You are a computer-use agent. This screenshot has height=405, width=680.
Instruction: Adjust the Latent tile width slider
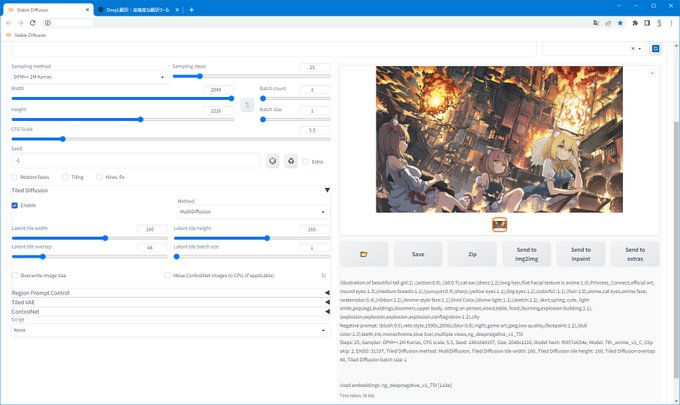point(89,238)
